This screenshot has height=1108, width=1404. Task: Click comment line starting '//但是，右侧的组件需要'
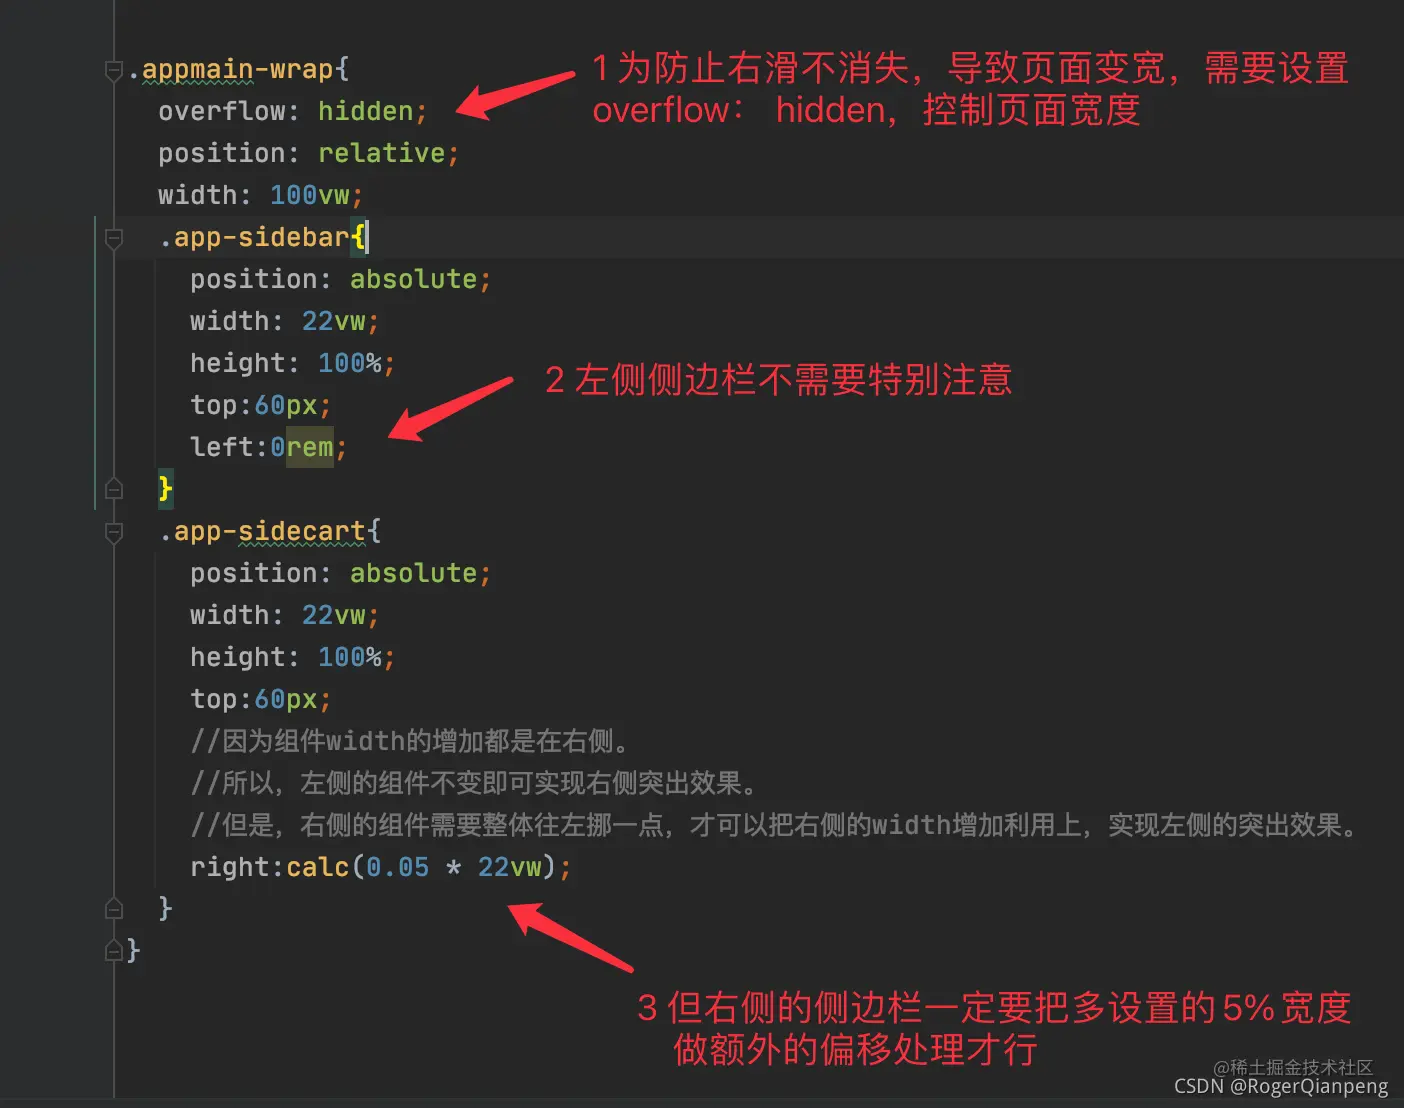[x=775, y=825]
